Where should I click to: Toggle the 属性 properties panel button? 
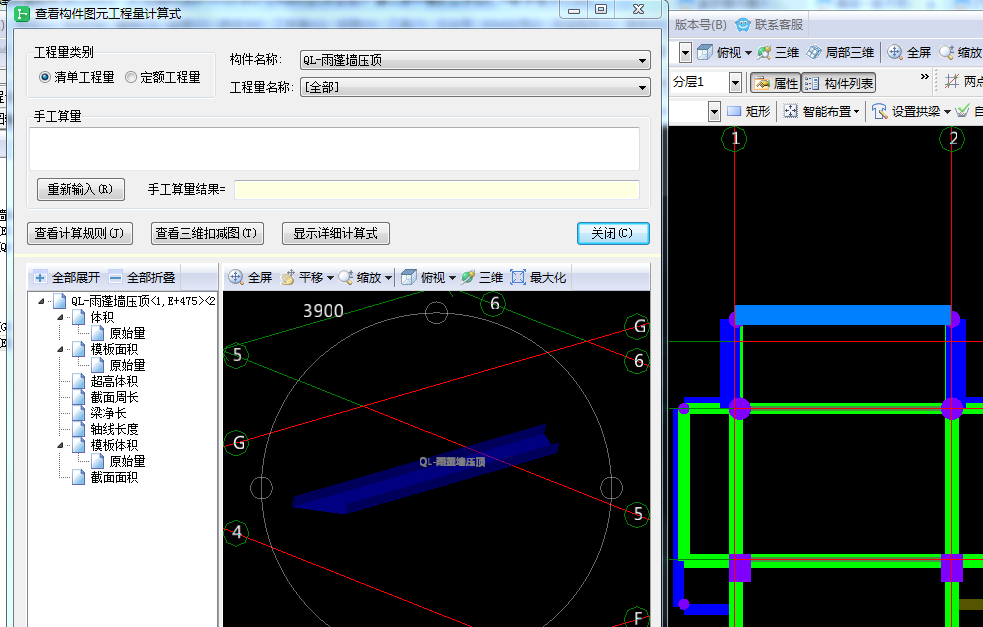[x=775, y=83]
